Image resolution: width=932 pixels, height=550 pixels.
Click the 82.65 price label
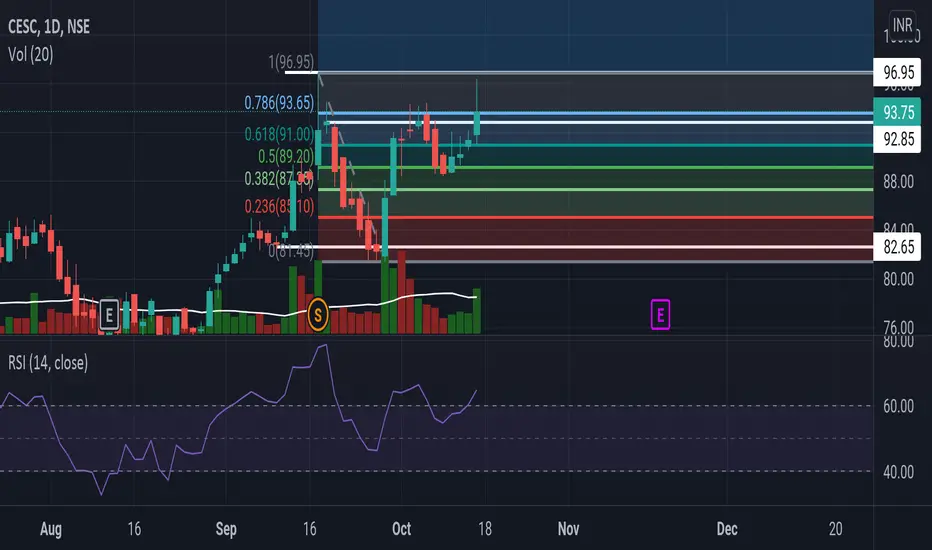click(898, 247)
